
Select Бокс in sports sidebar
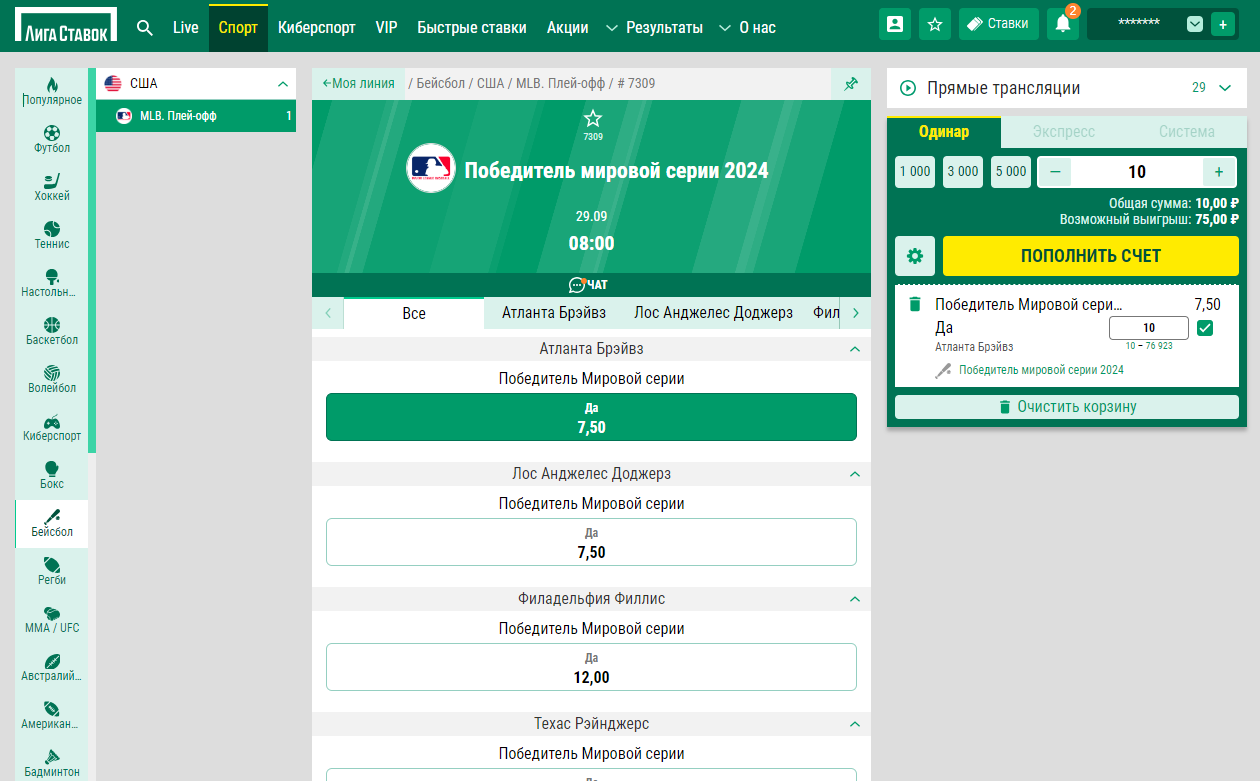pos(52,475)
